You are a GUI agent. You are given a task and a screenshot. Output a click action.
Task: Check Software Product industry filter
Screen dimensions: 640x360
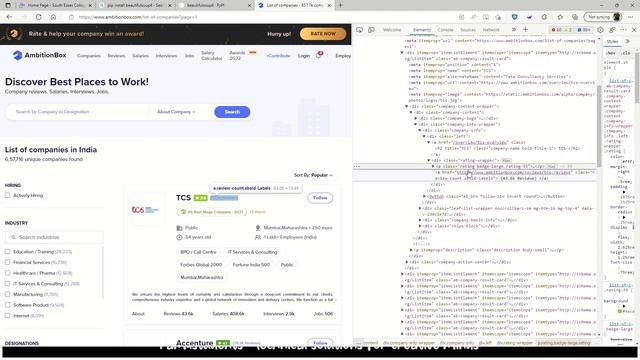point(7,305)
